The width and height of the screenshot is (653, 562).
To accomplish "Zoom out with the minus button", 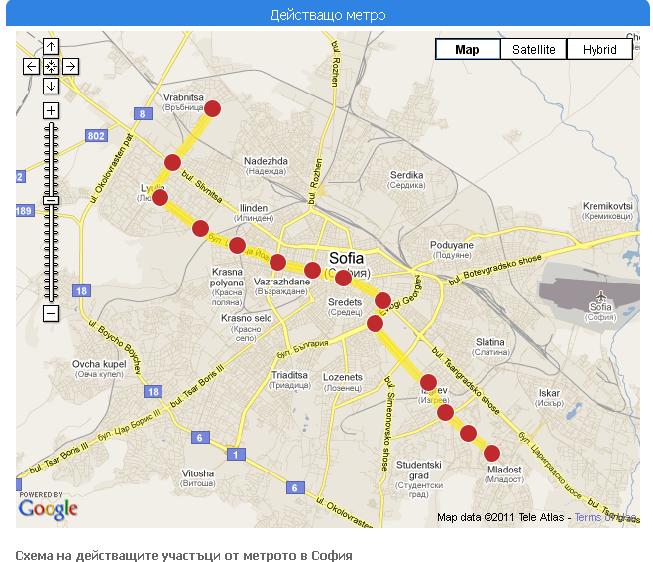I will (x=51, y=313).
